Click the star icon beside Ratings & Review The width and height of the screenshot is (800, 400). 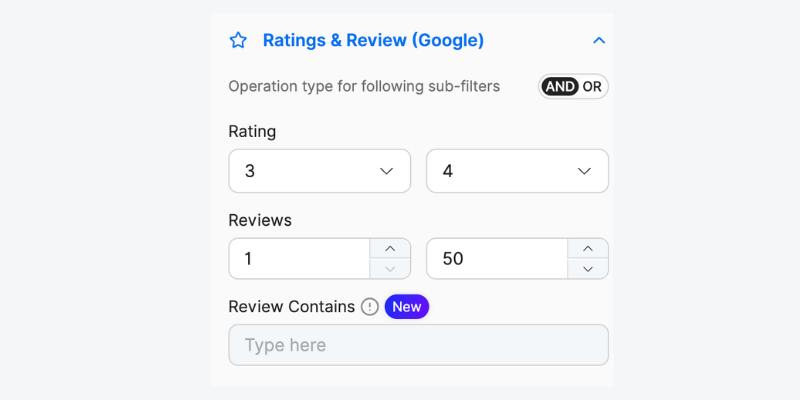point(238,40)
